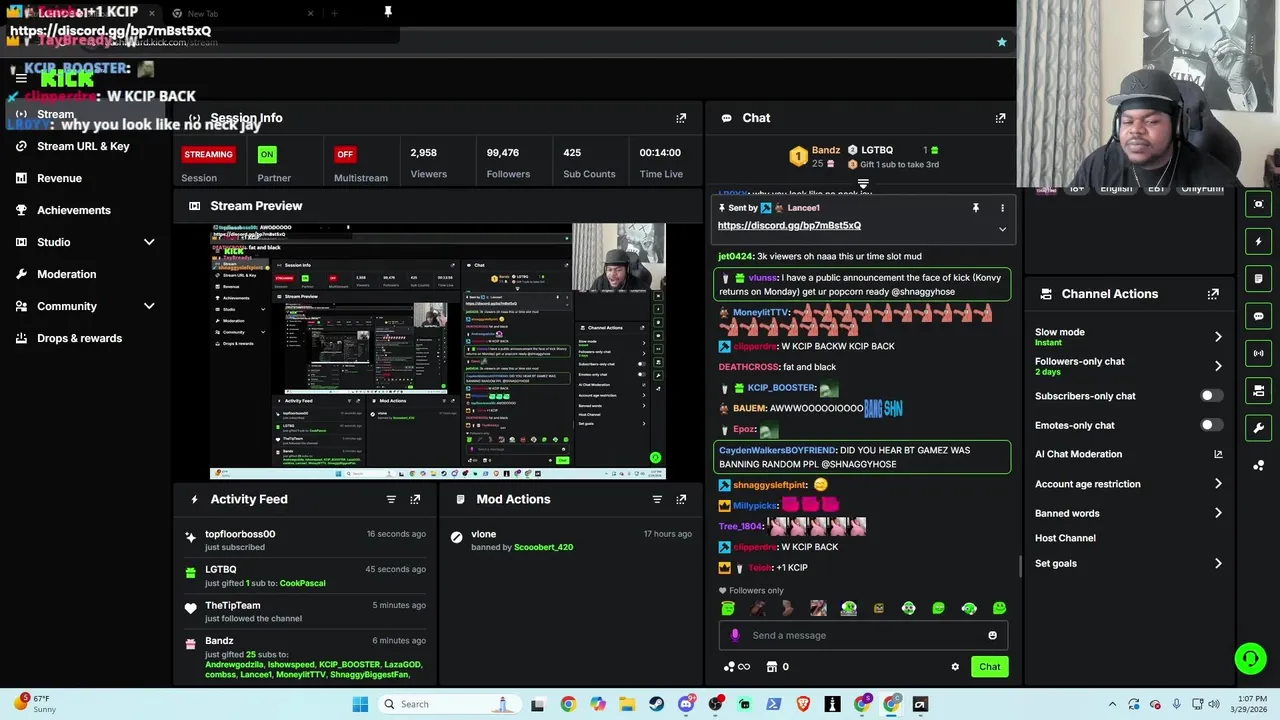Click the wrench shortcut icon
This screenshot has height=720, width=1280.
coord(1258,428)
